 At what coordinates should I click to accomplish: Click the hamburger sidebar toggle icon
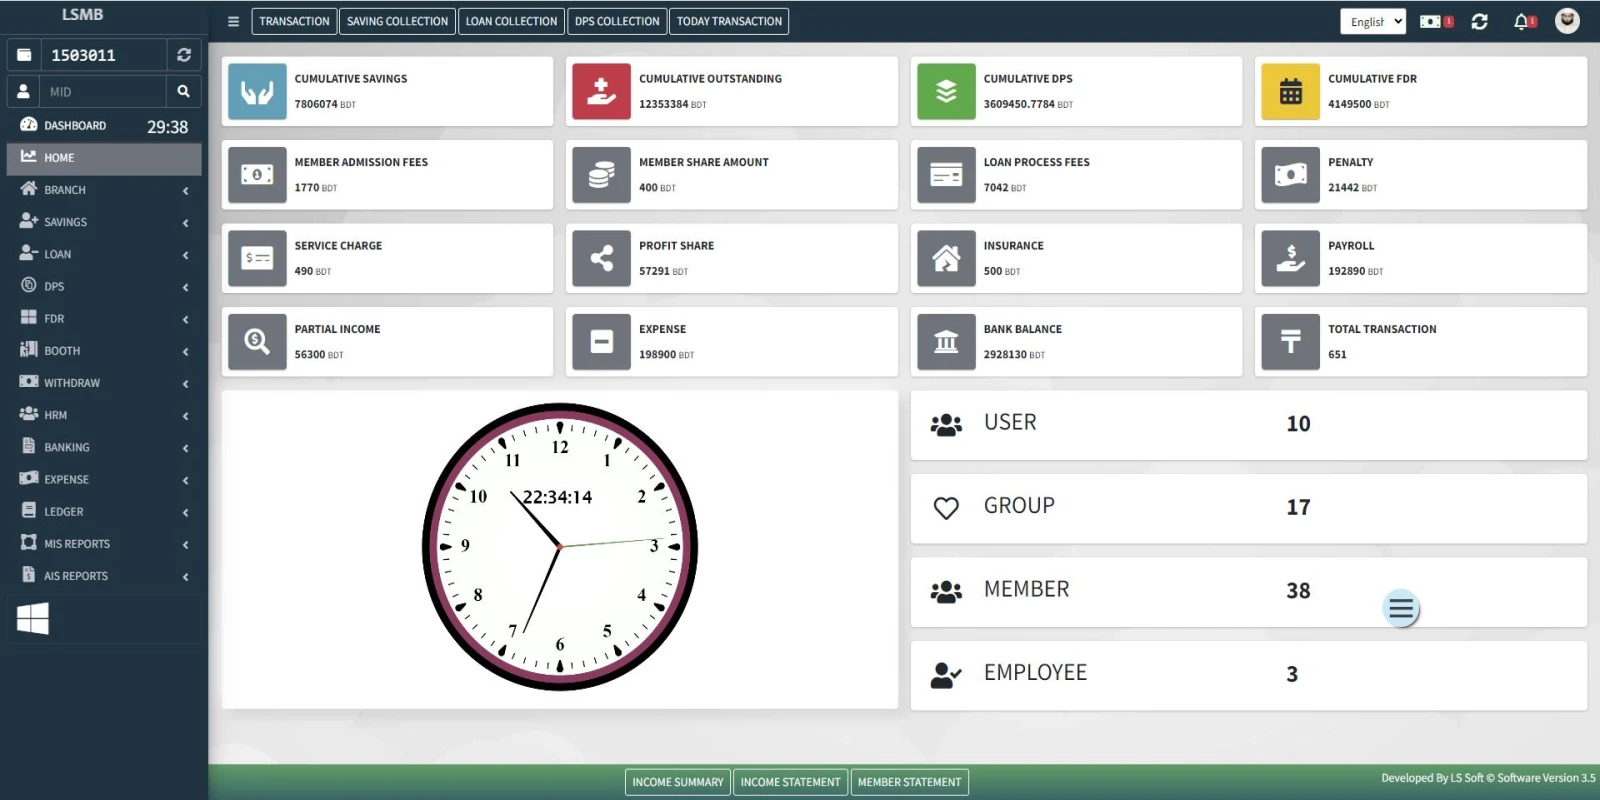233,21
